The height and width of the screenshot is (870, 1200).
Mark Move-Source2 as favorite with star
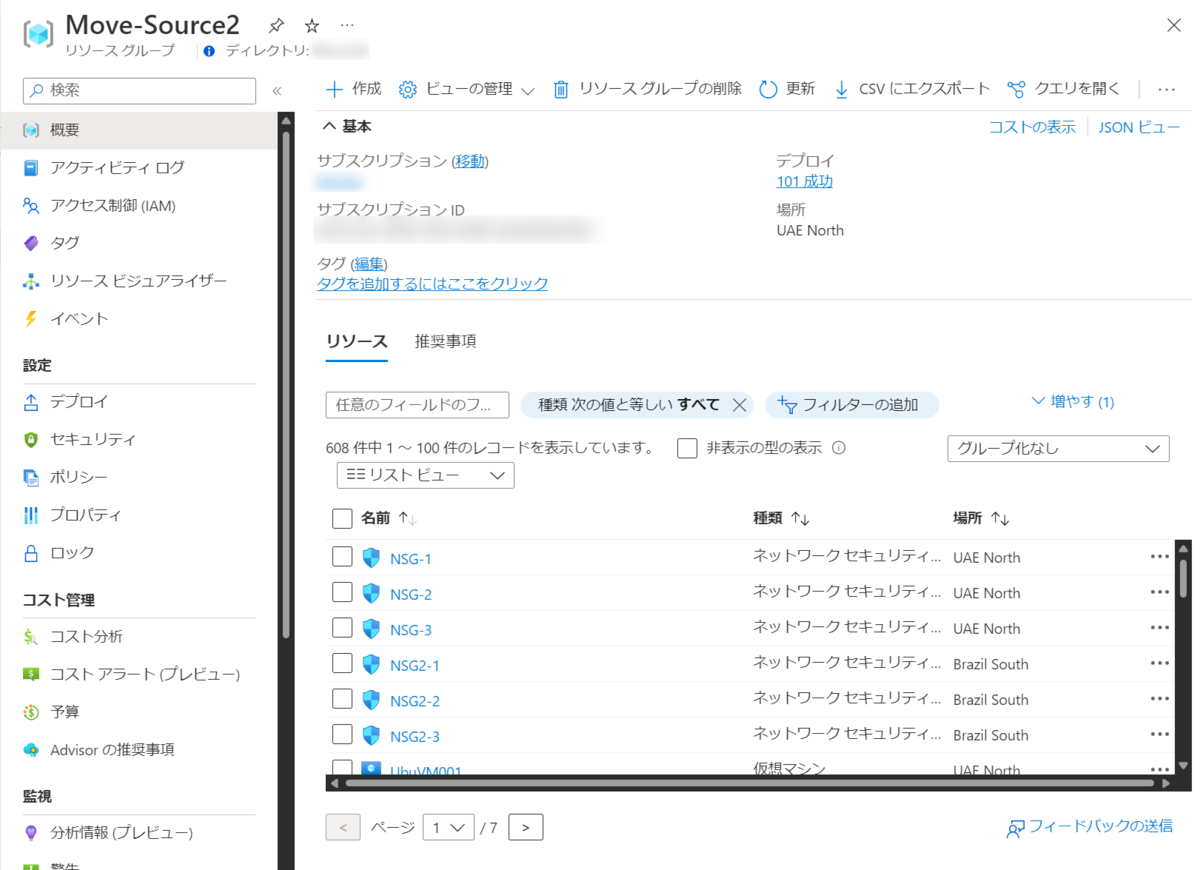click(312, 26)
